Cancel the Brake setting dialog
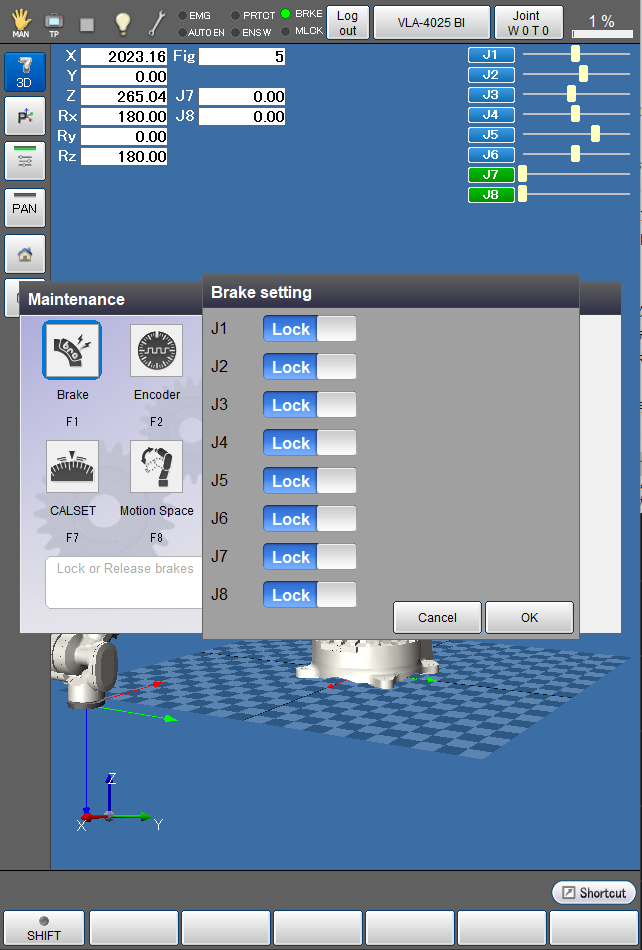The image size is (642, 950). 437,618
